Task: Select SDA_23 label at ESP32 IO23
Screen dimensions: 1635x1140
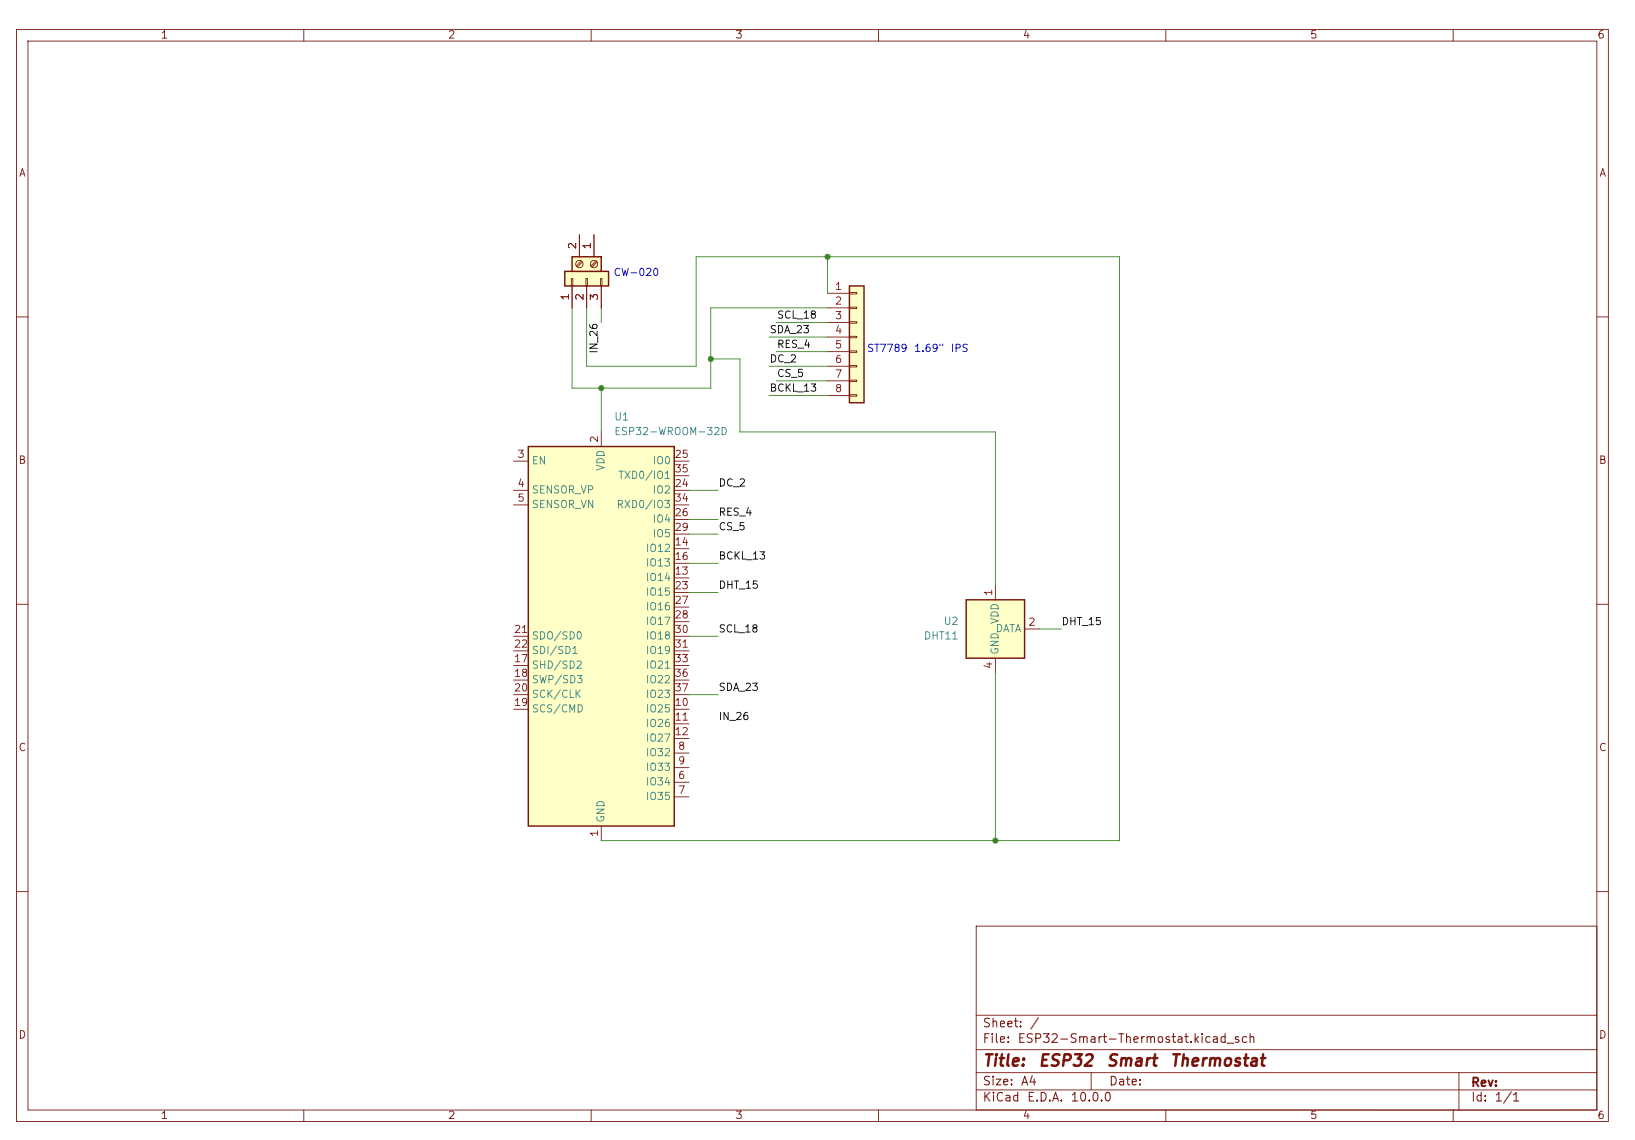Action: 738,687
